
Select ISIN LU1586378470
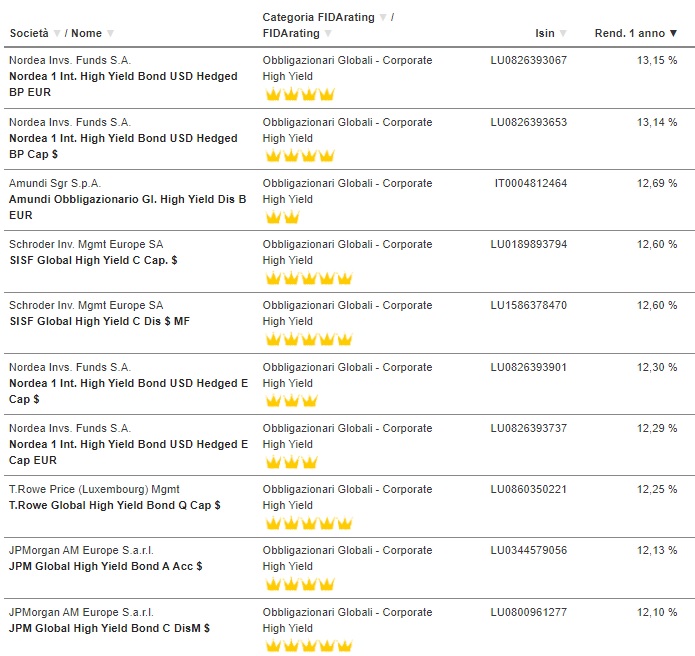528,305
